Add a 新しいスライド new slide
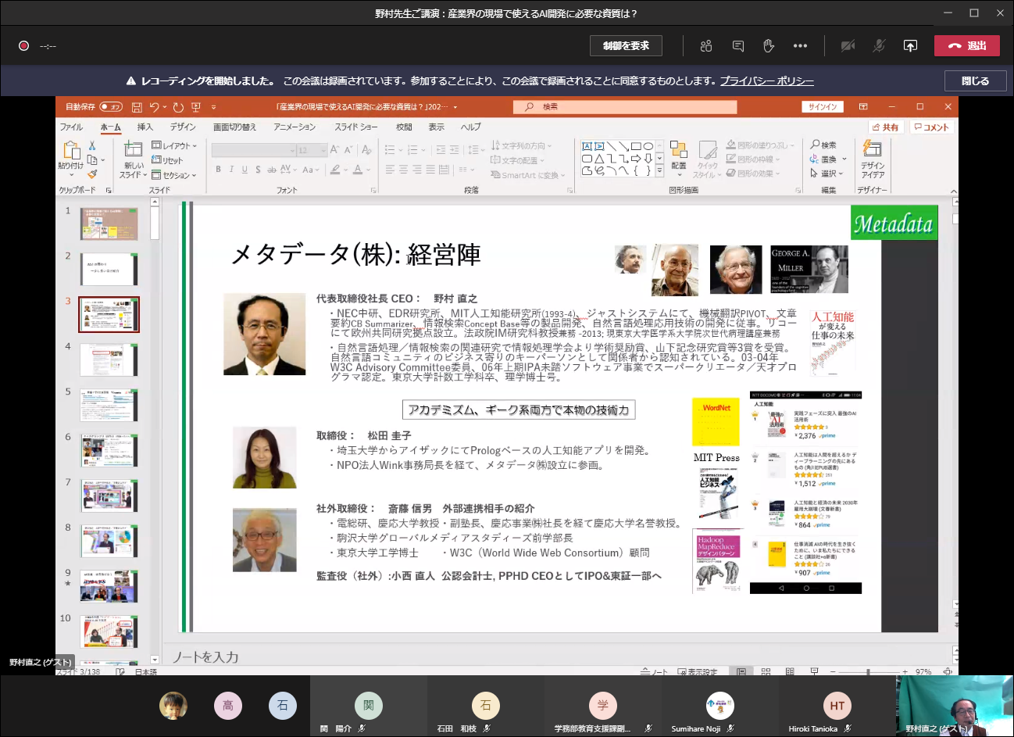 (134, 159)
